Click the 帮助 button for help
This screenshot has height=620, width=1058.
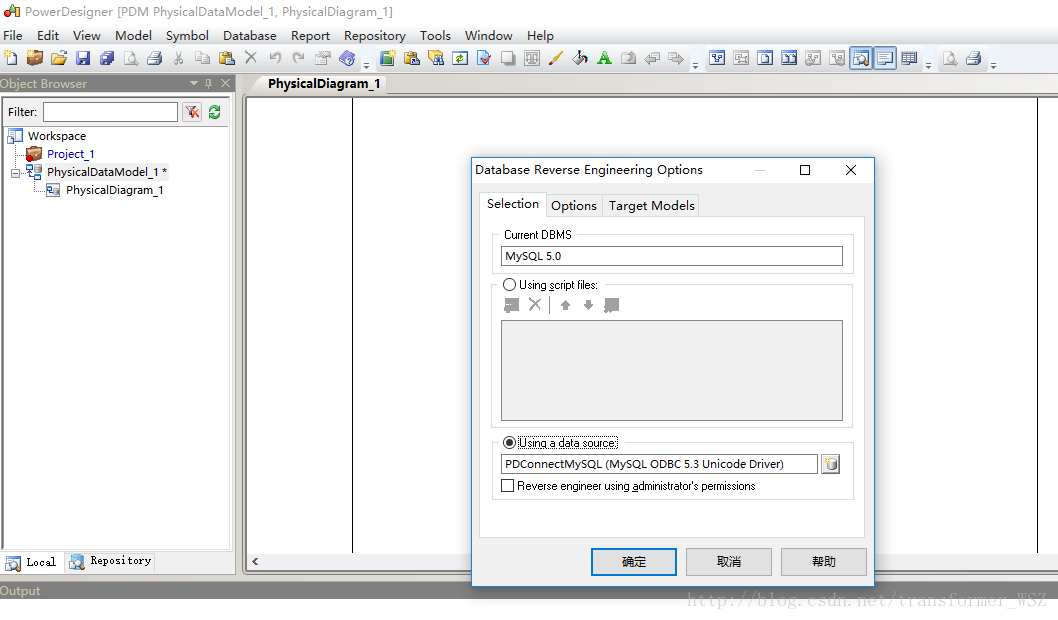pyautogui.click(x=823, y=561)
